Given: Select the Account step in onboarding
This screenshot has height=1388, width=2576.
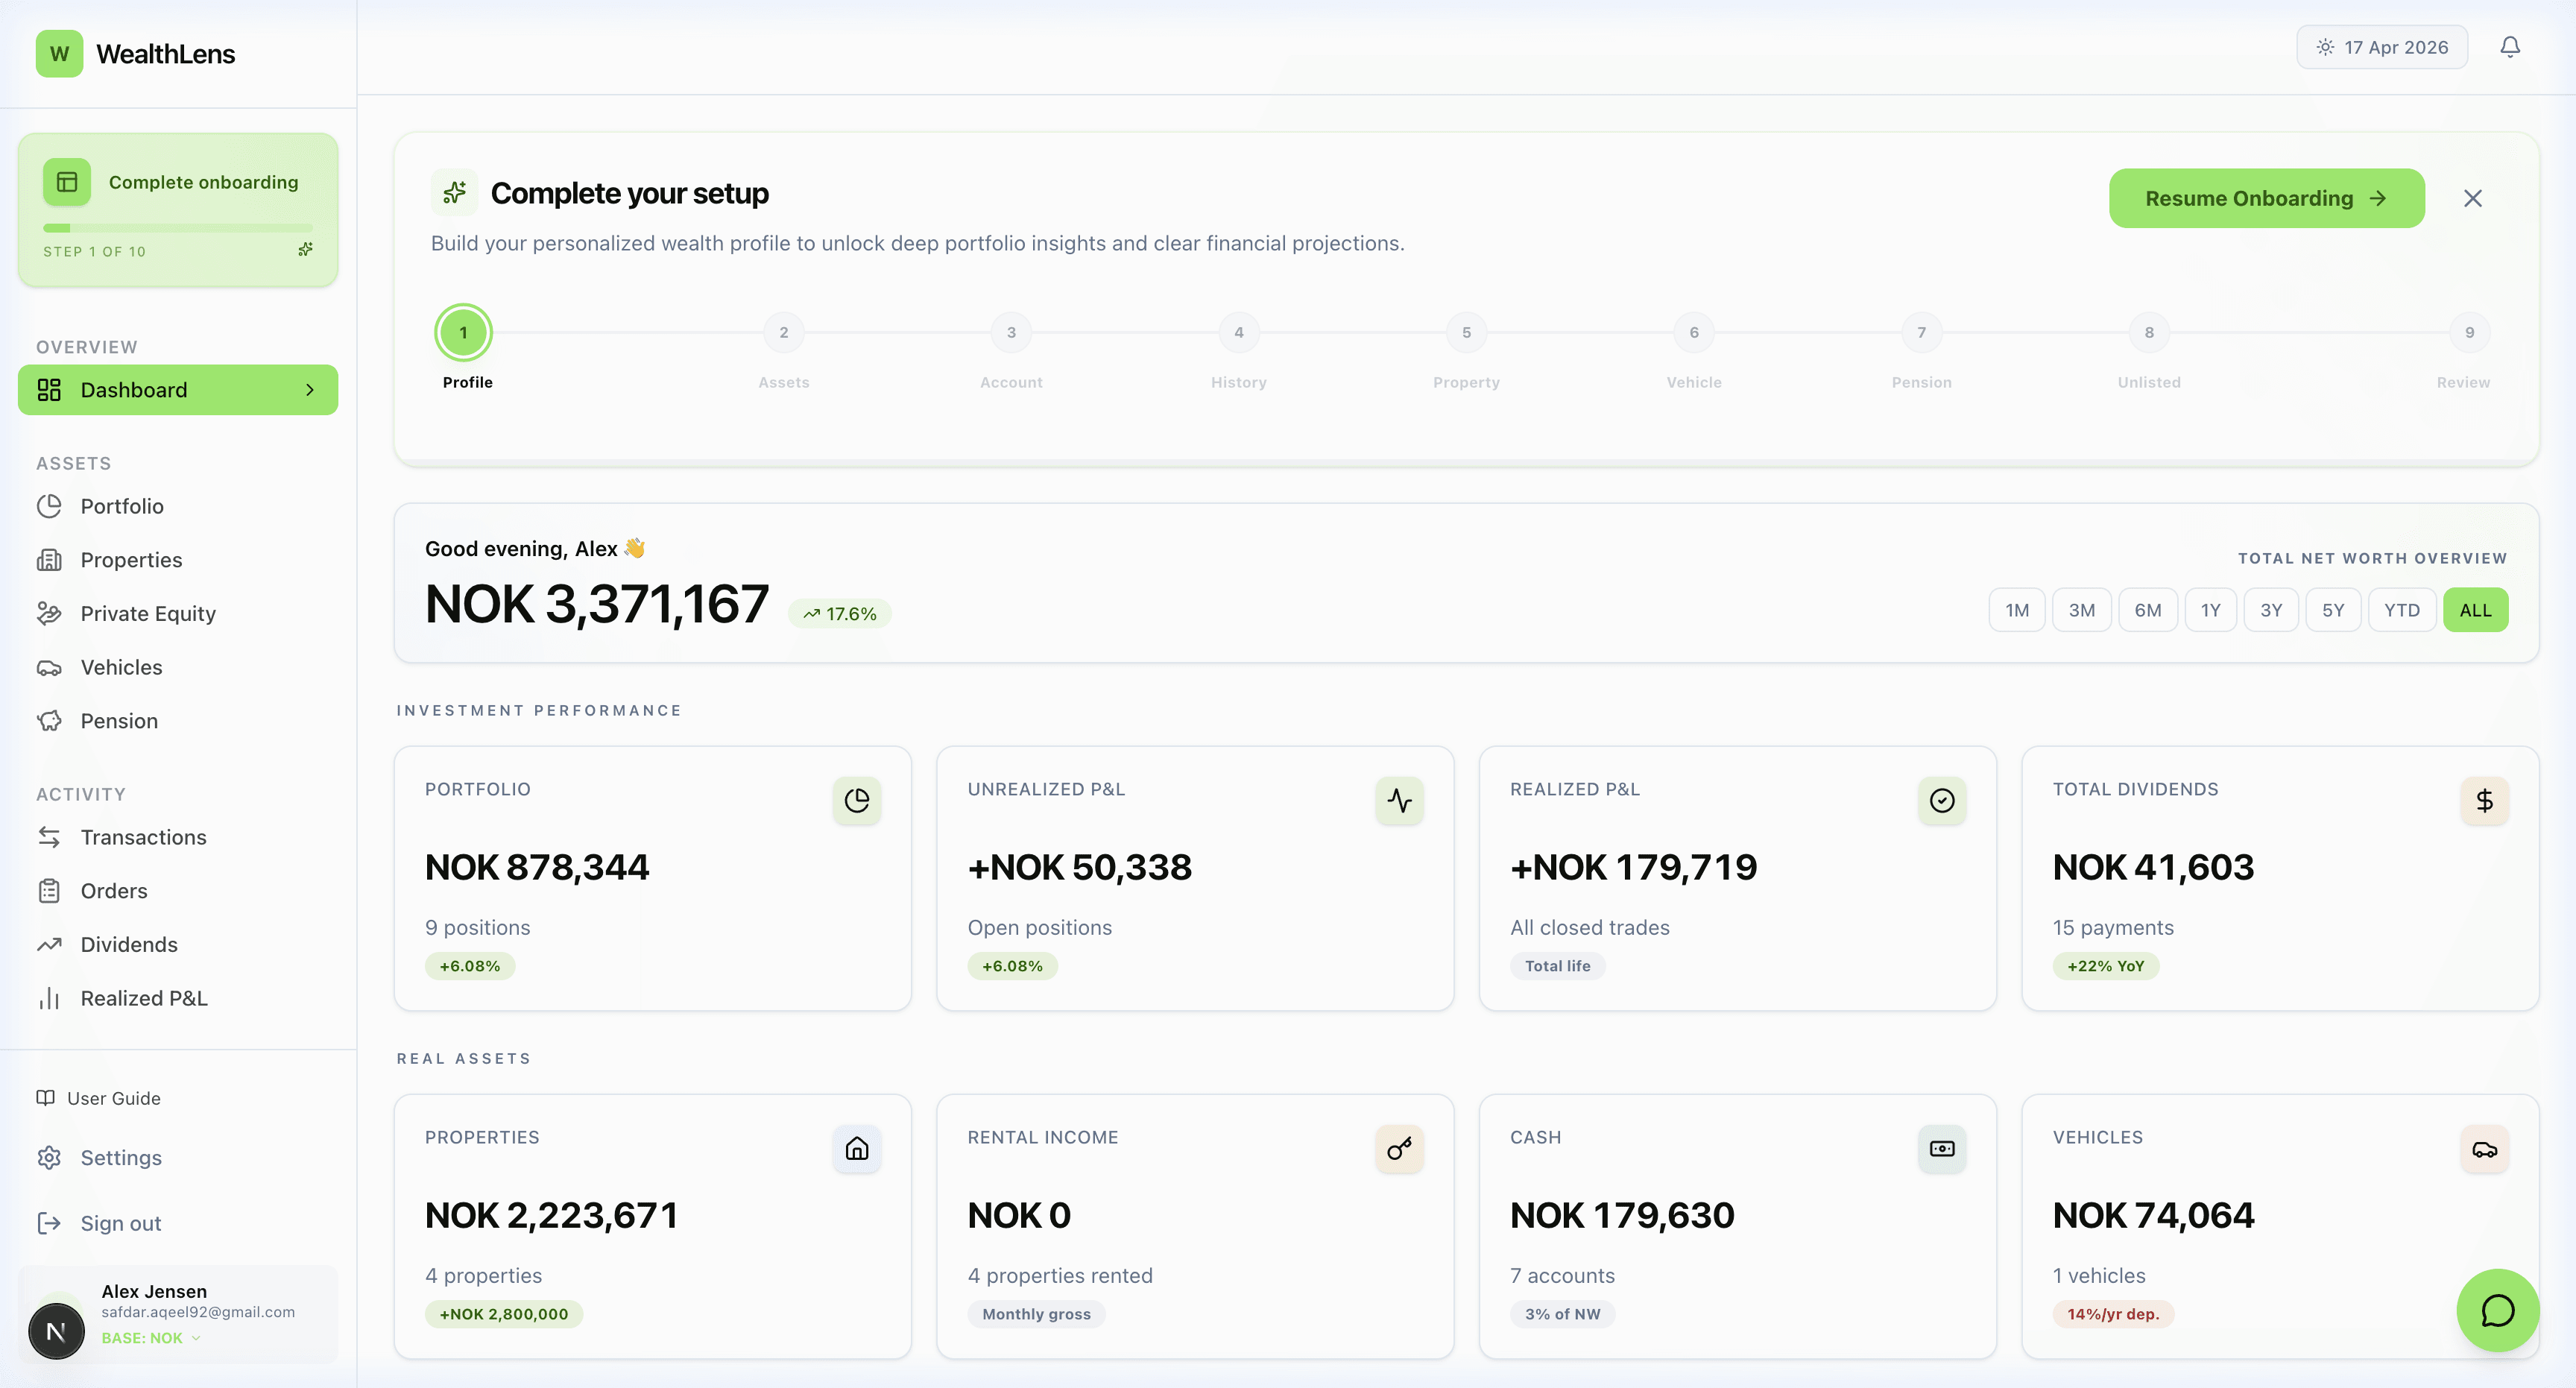Looking at the screenshot, I should tap(1011, 332).
